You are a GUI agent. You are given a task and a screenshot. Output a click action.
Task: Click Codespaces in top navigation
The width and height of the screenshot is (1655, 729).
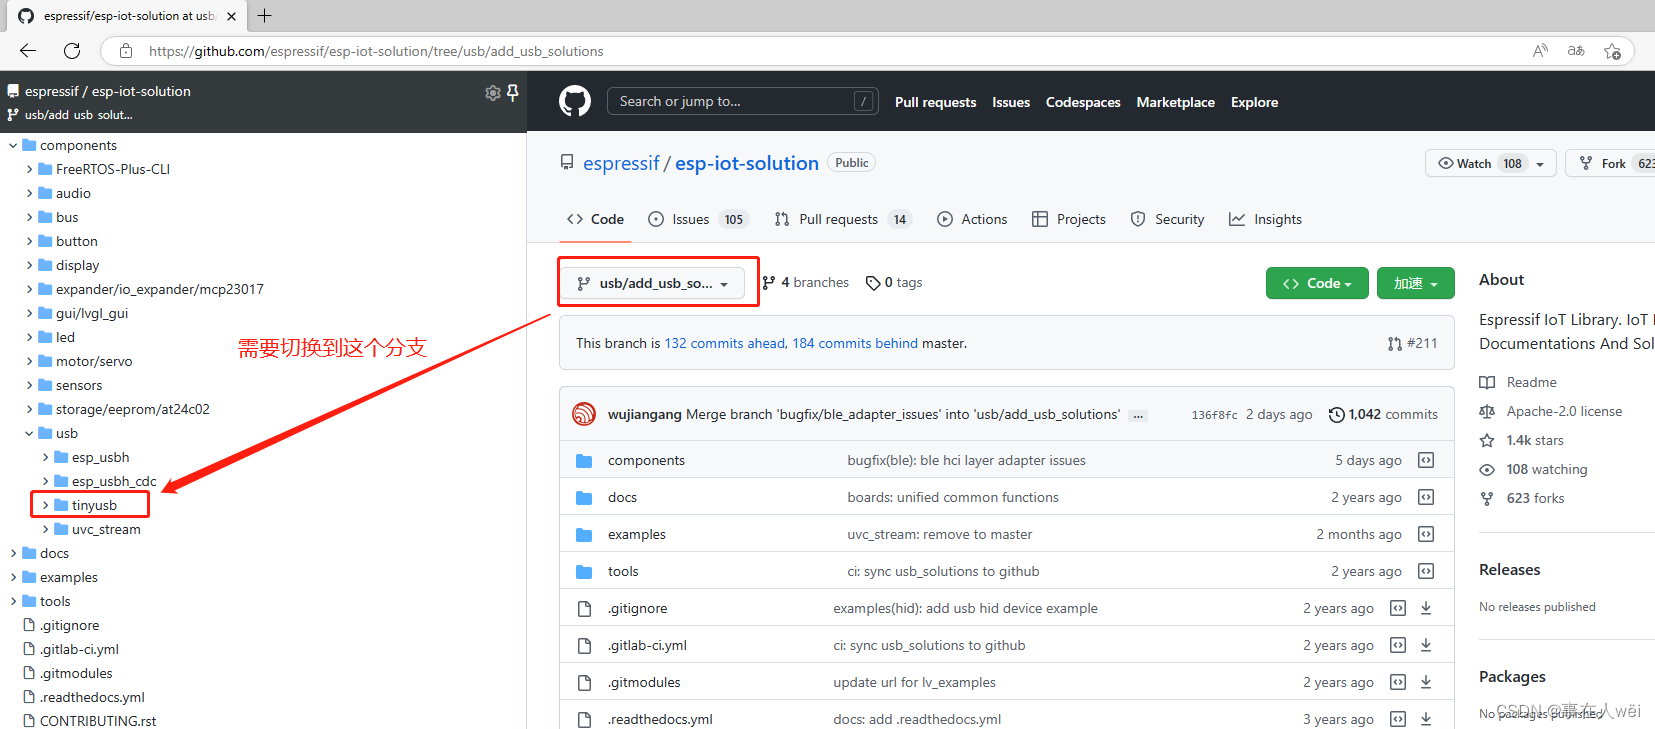click(x=1083, y=102)
